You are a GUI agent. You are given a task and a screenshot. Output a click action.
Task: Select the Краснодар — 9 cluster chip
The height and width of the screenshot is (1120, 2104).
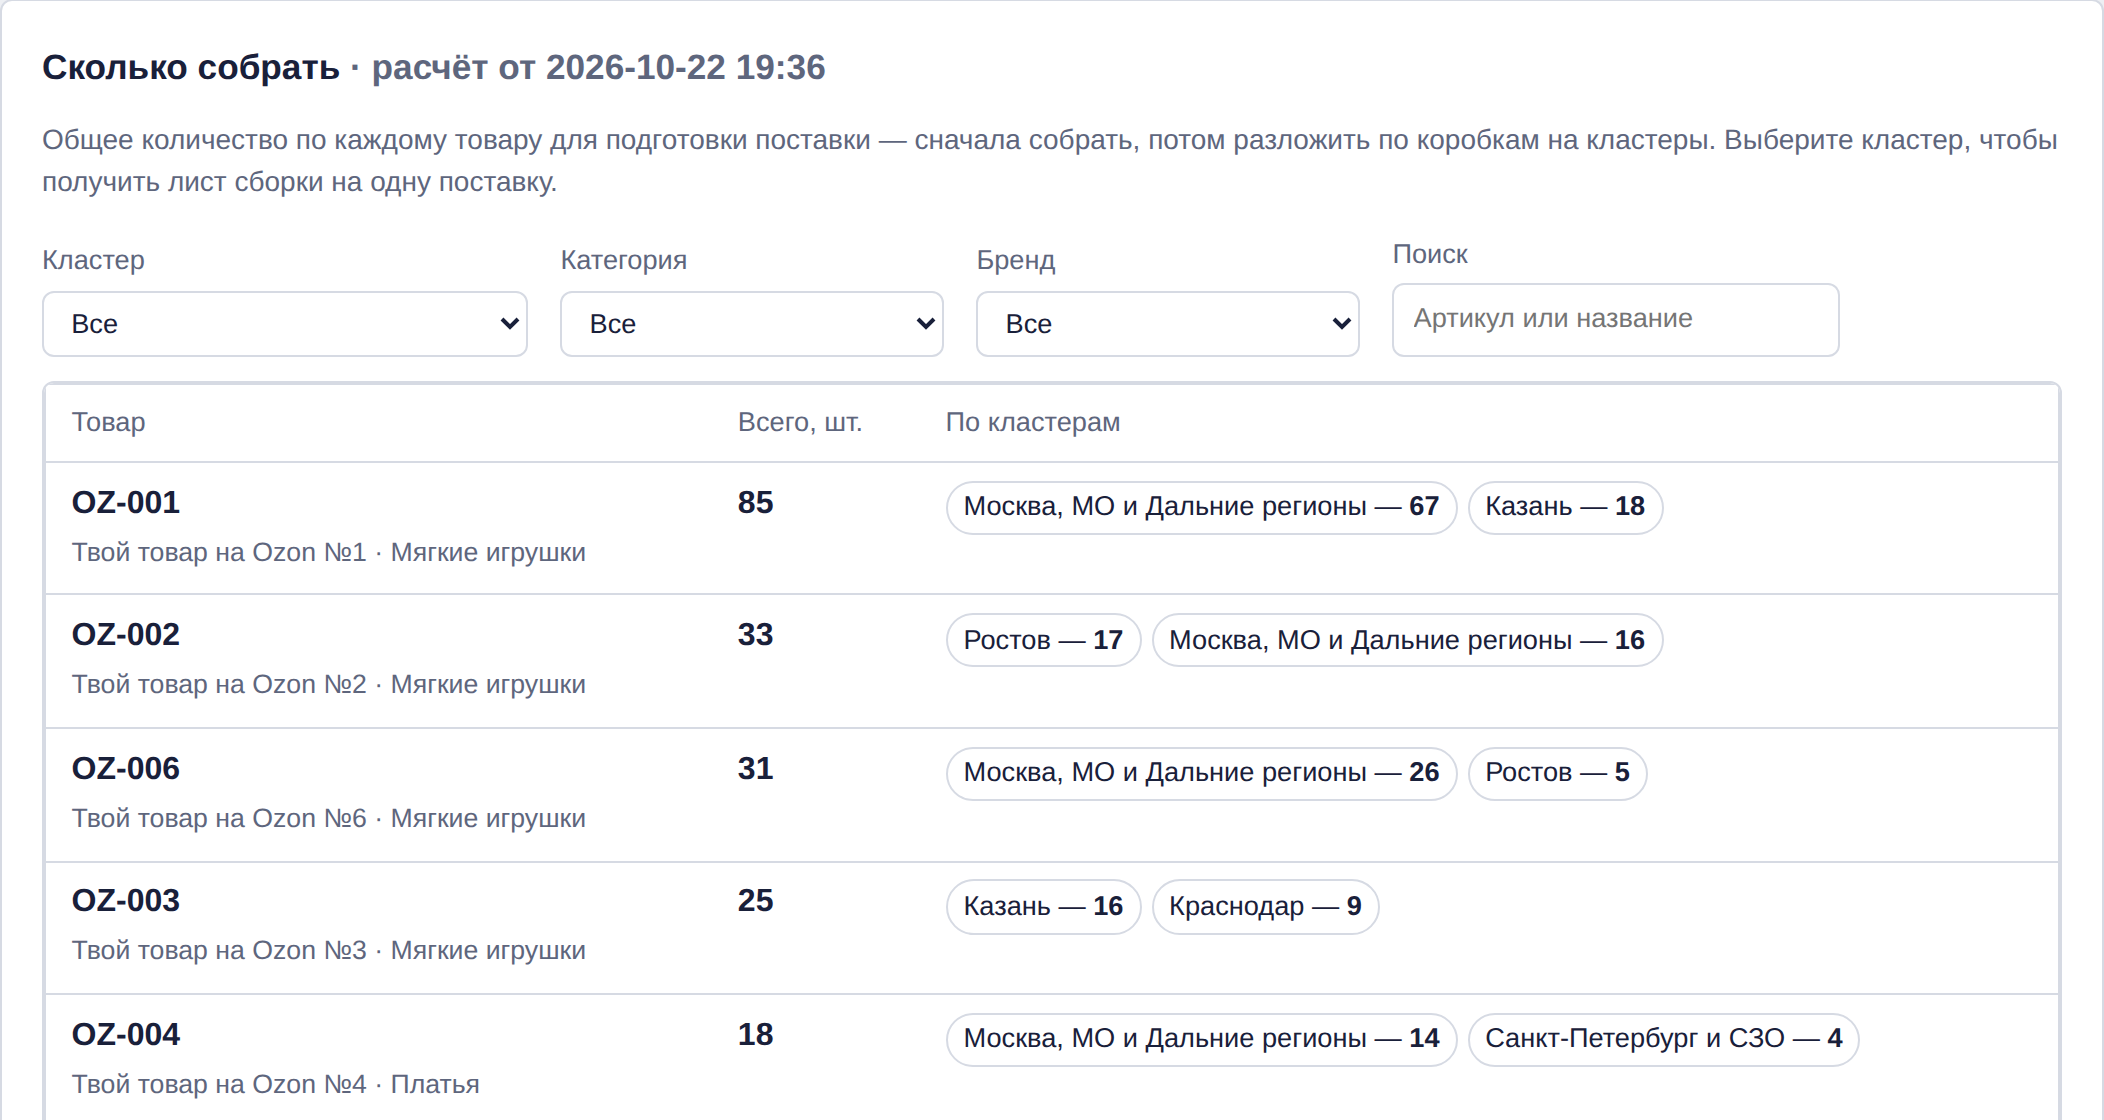(x=1265, y=907)
